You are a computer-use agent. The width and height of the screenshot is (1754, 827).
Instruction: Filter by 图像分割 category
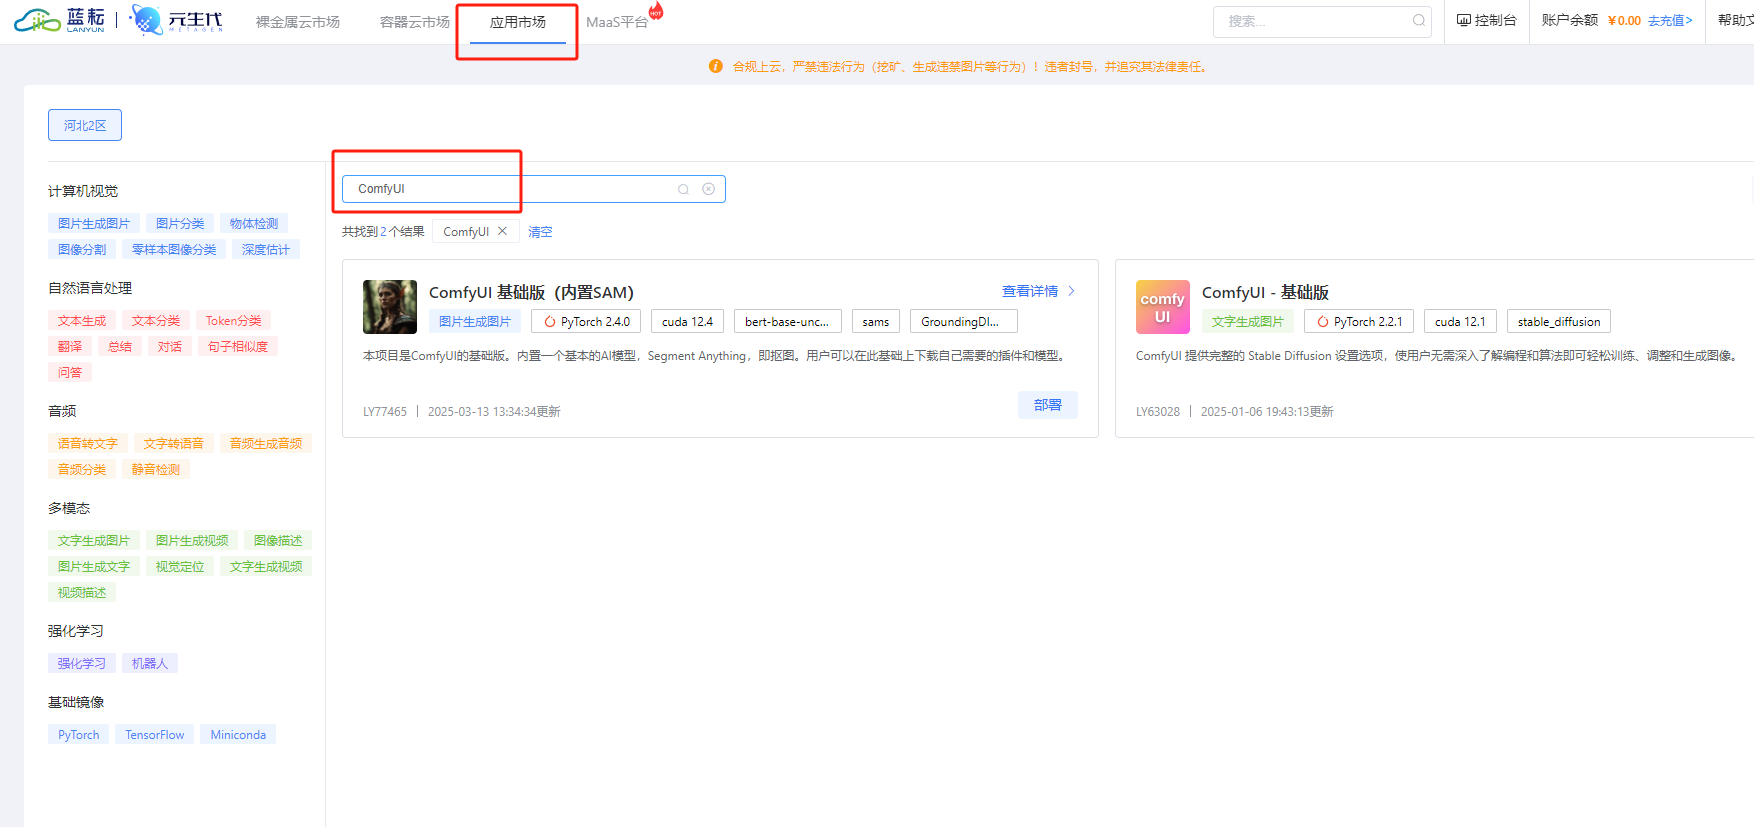82,250
